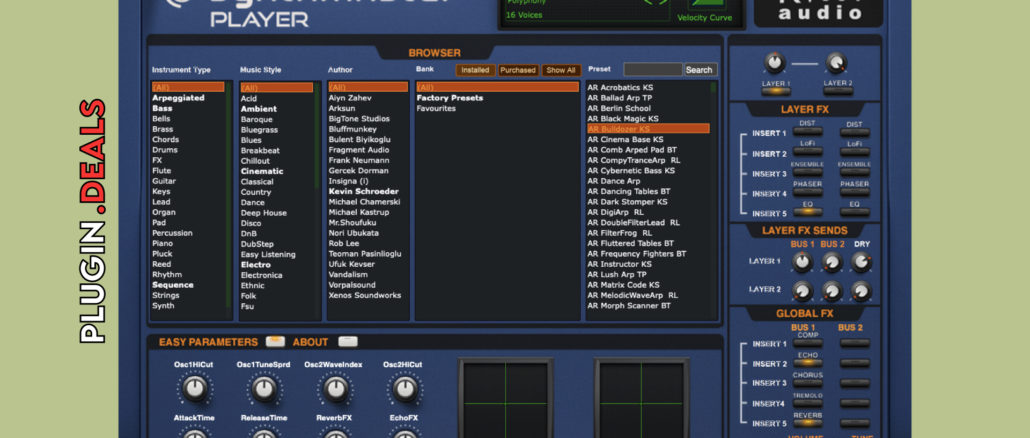Load preset AR Morph Scanner BT
1030x438 pixels.
click(x=629, y=306)
